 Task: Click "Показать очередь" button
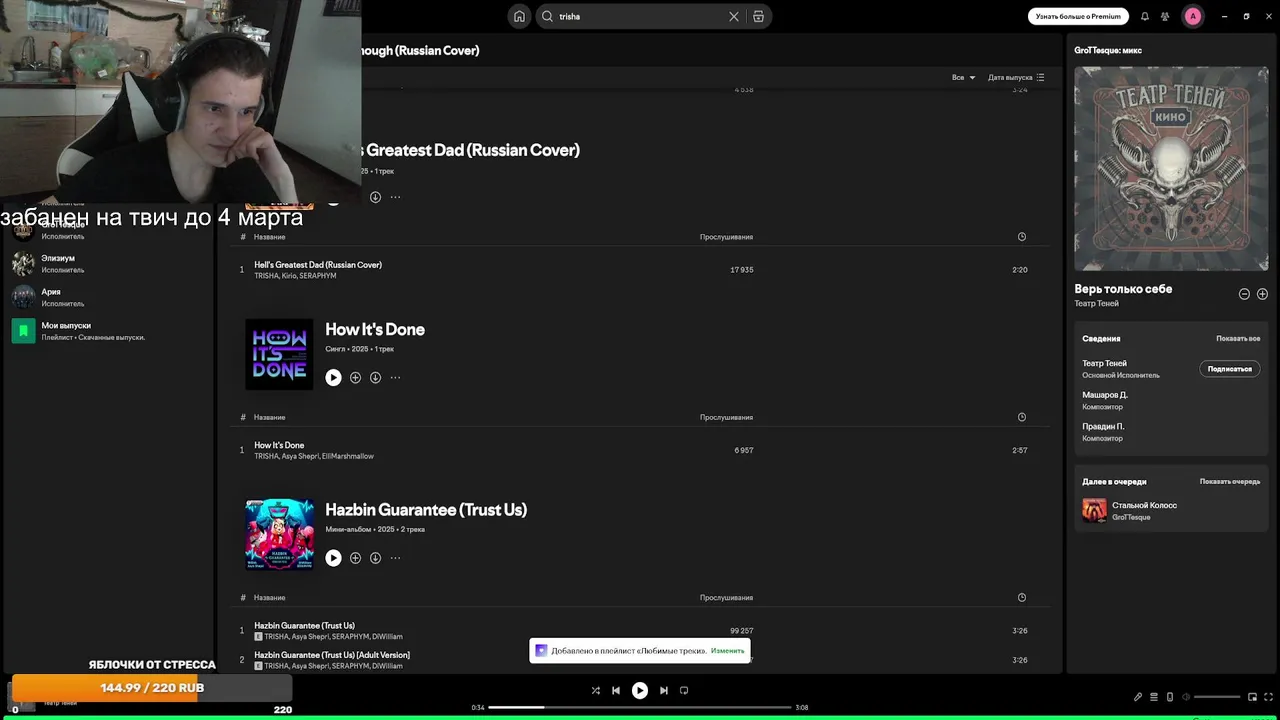tap(1230, 482)
